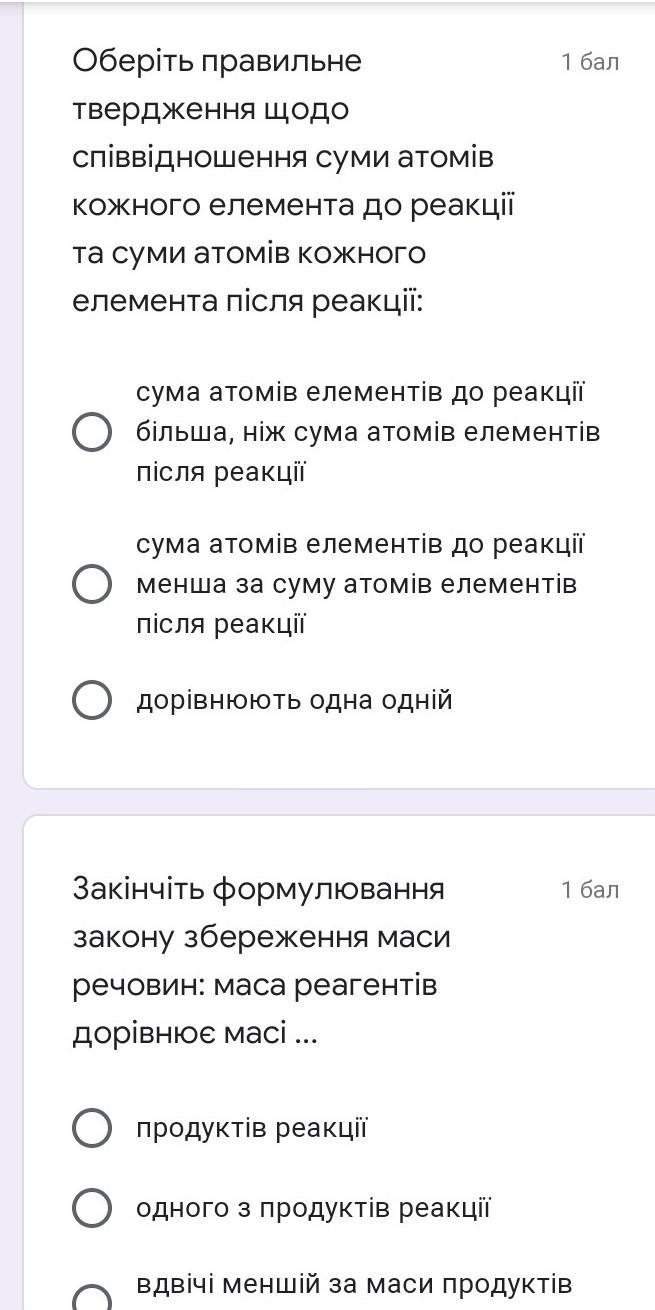Image resolution: width=655 pixels, height=1310 pixels.
Task: Pick the 'продуктів реакції' radio circle
Action: coord(92,1128)
